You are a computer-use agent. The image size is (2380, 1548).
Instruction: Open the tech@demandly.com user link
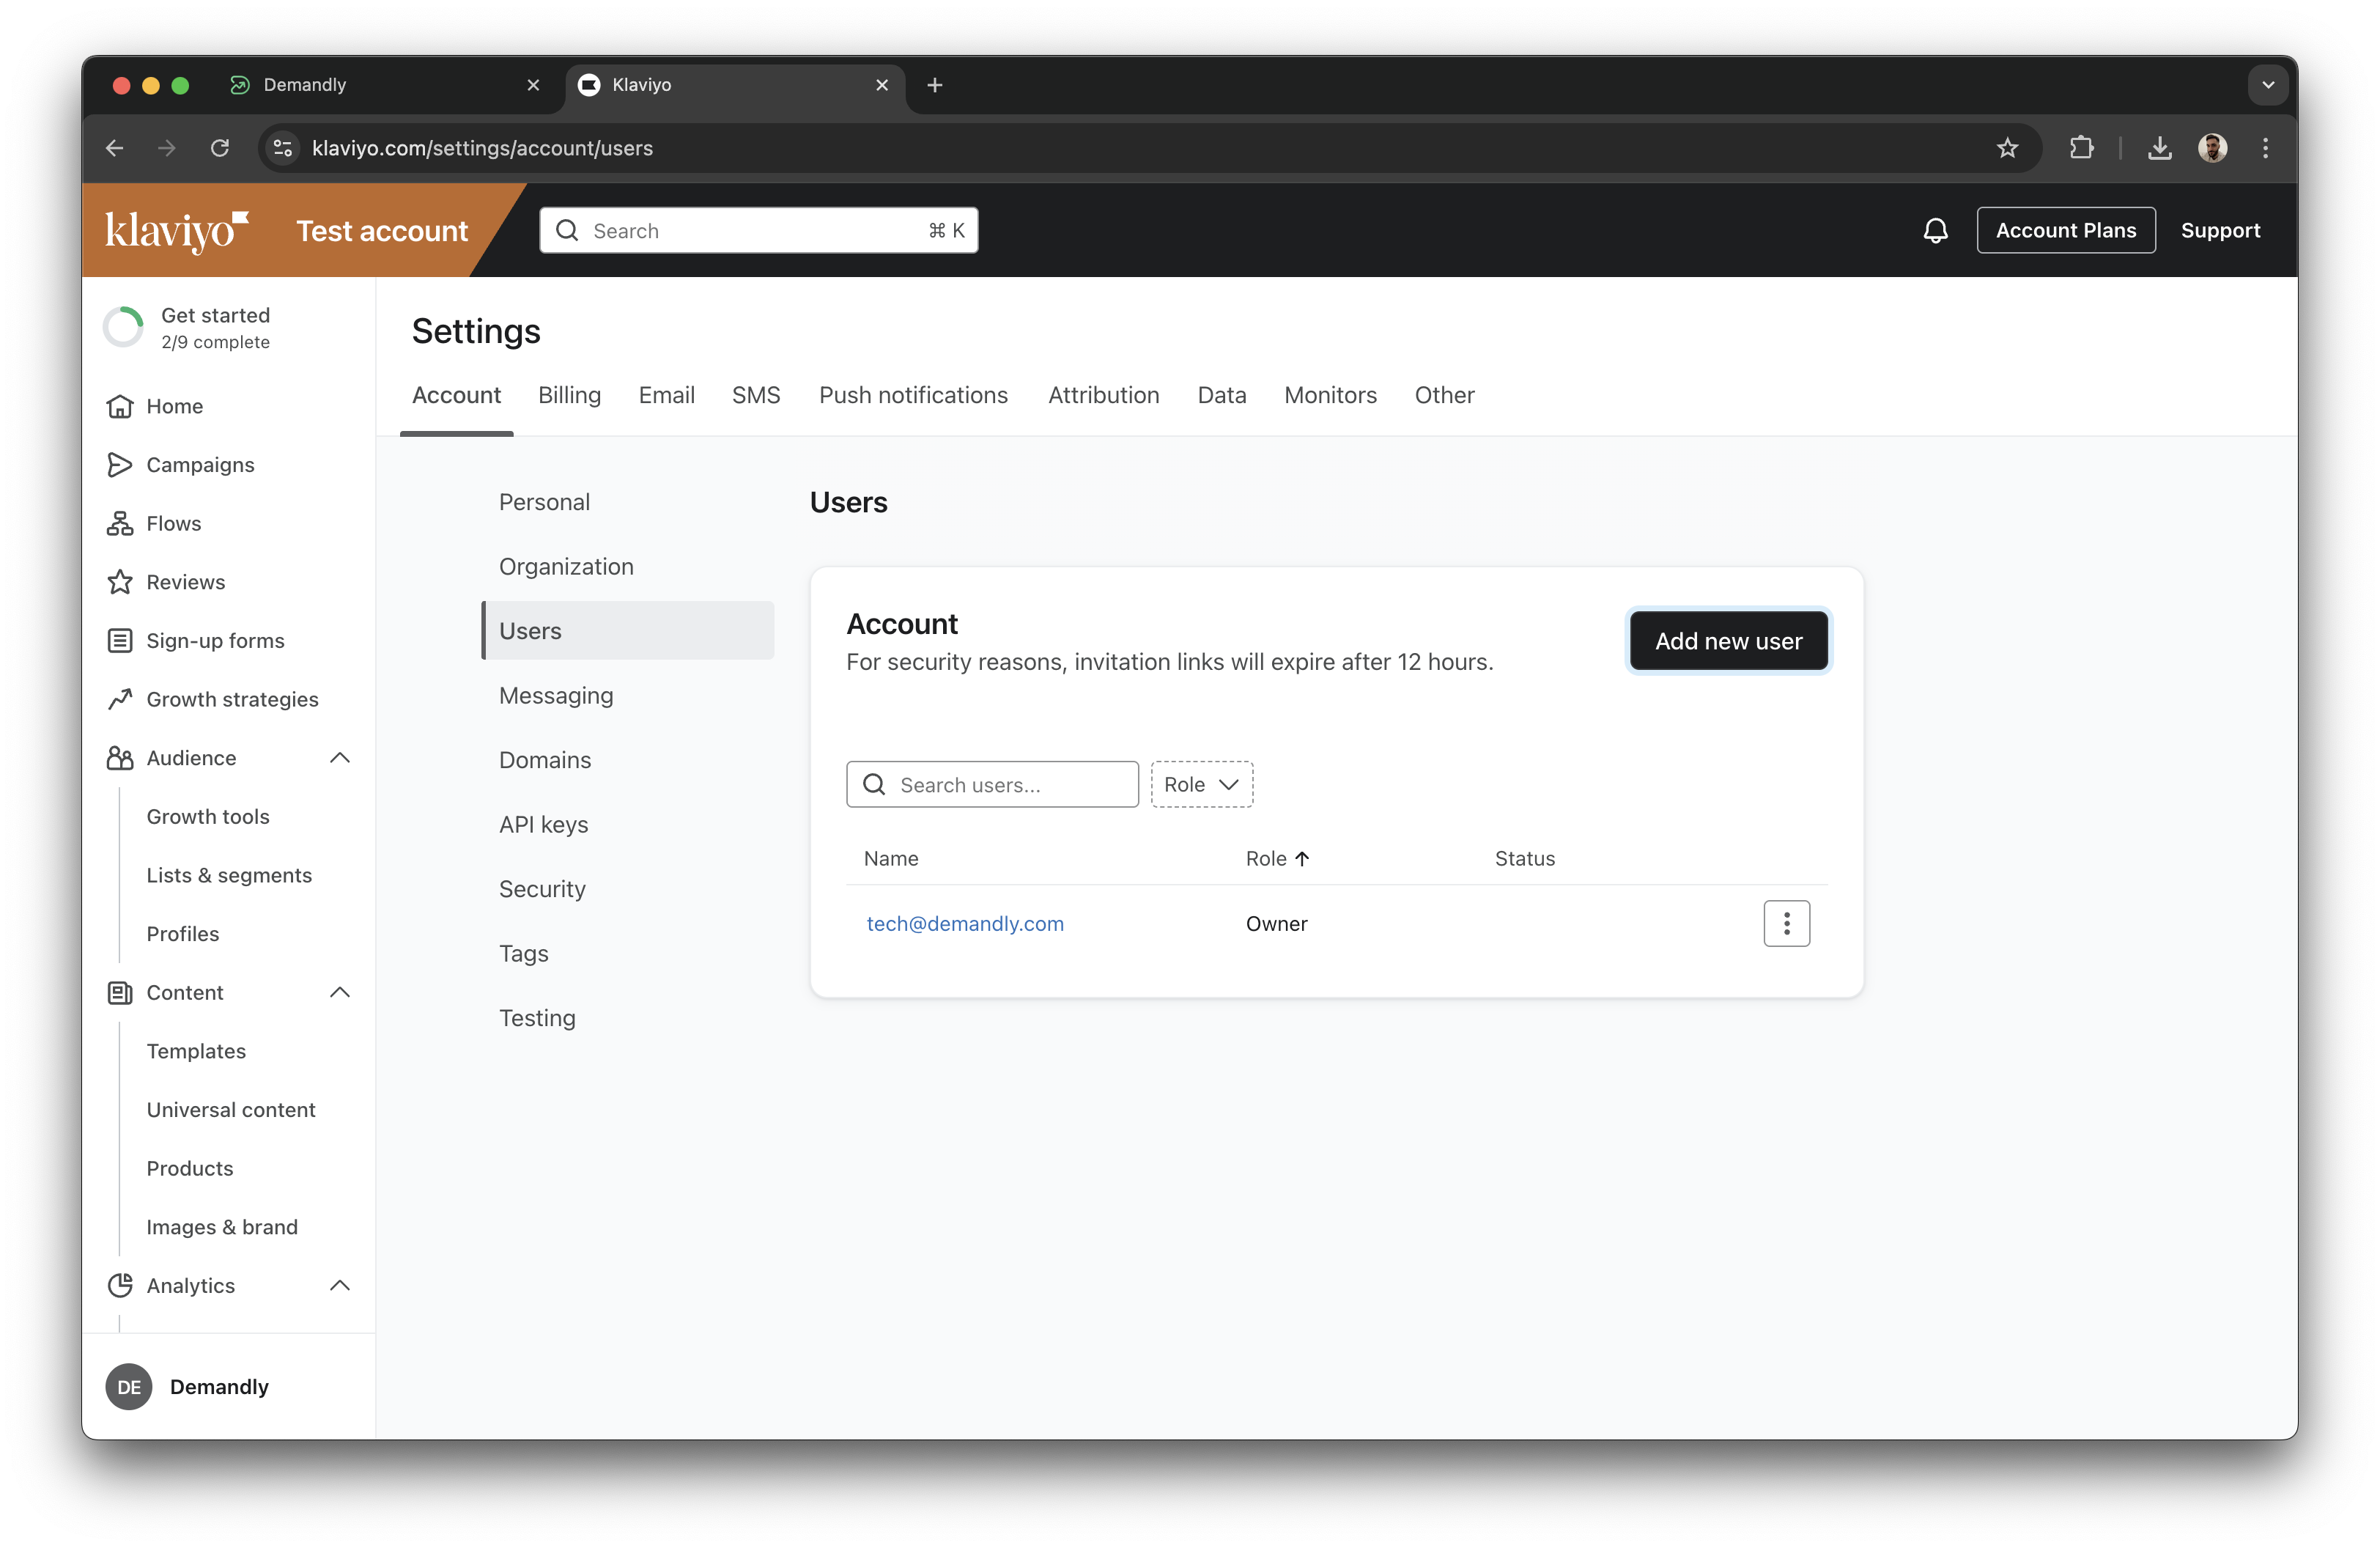click(x=965, y=923)
